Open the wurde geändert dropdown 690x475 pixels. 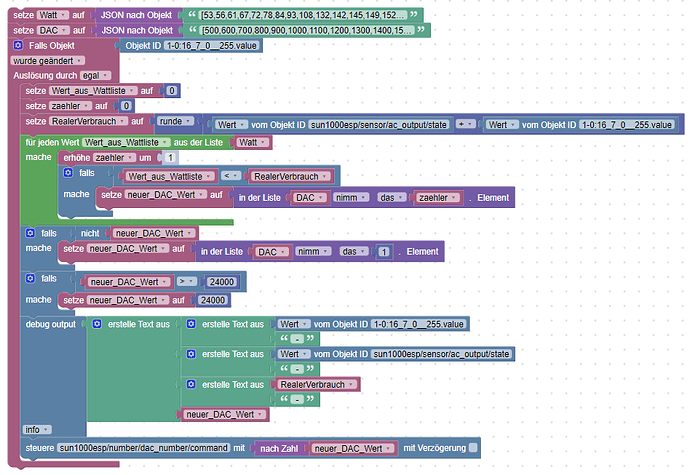pyautogui.click(x=48, y=61)
